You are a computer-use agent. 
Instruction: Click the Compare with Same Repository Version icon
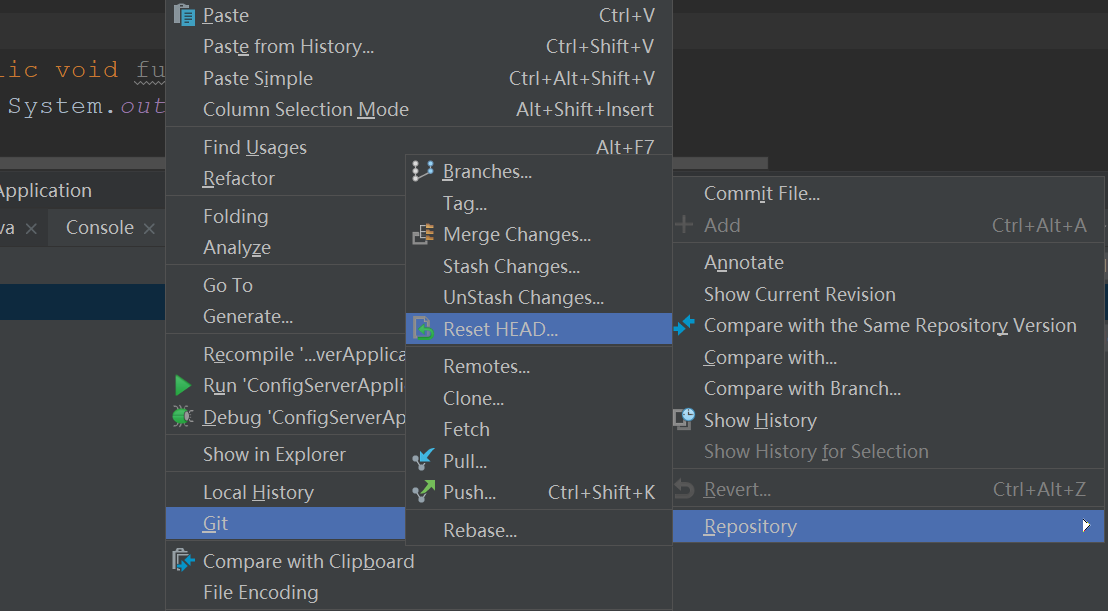pos(684,325)
